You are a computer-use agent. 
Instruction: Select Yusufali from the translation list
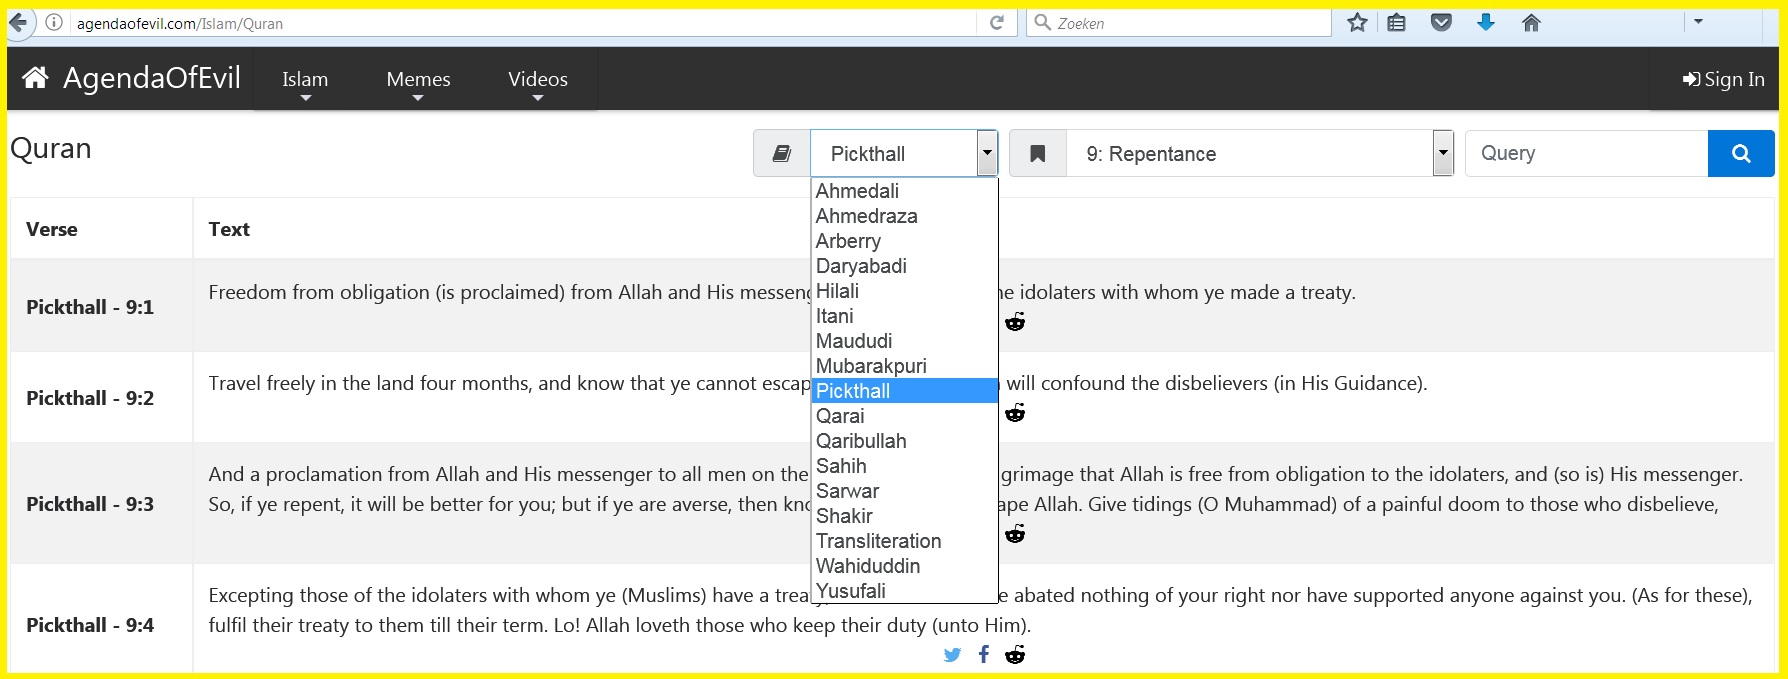click(851, 591)
